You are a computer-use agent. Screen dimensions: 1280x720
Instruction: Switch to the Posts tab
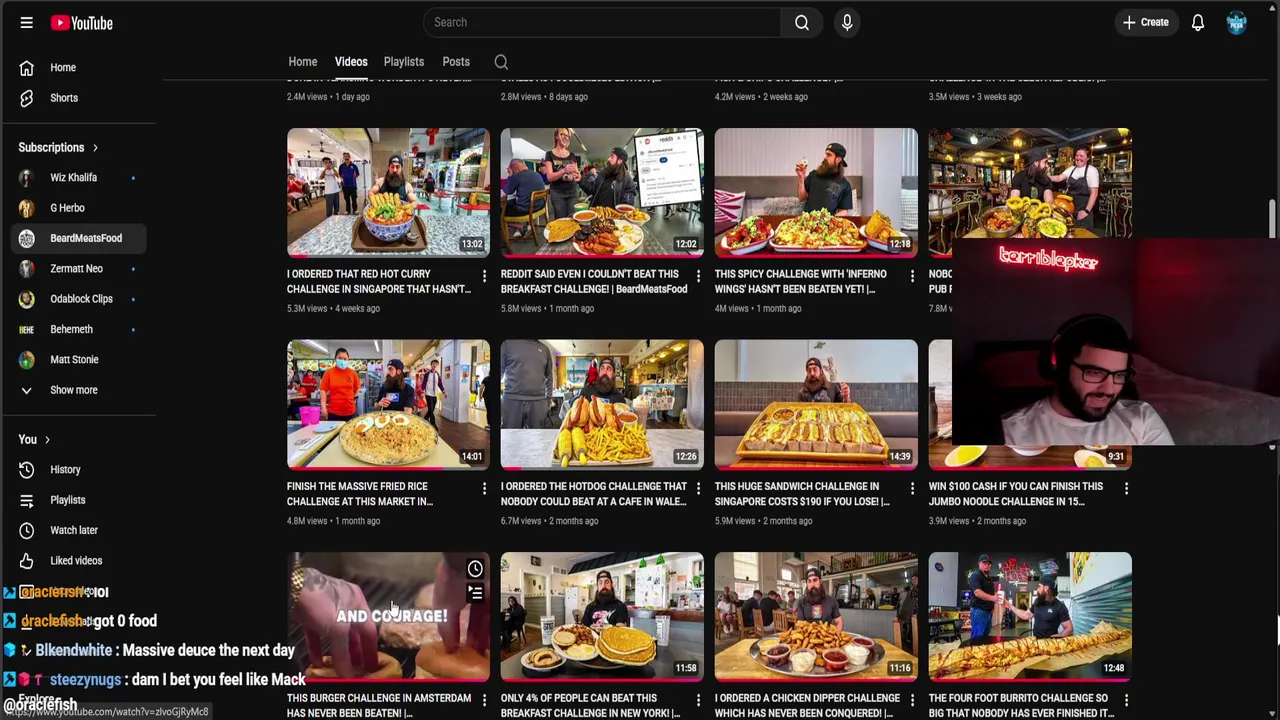[x=456, y=62]
